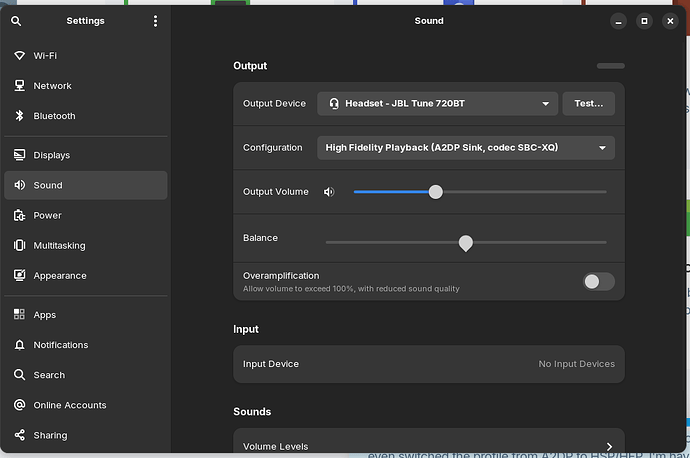This screenshot has height=458, width=690.
Task: Enable the Overamplification switch
Action: tap(599, 281)
